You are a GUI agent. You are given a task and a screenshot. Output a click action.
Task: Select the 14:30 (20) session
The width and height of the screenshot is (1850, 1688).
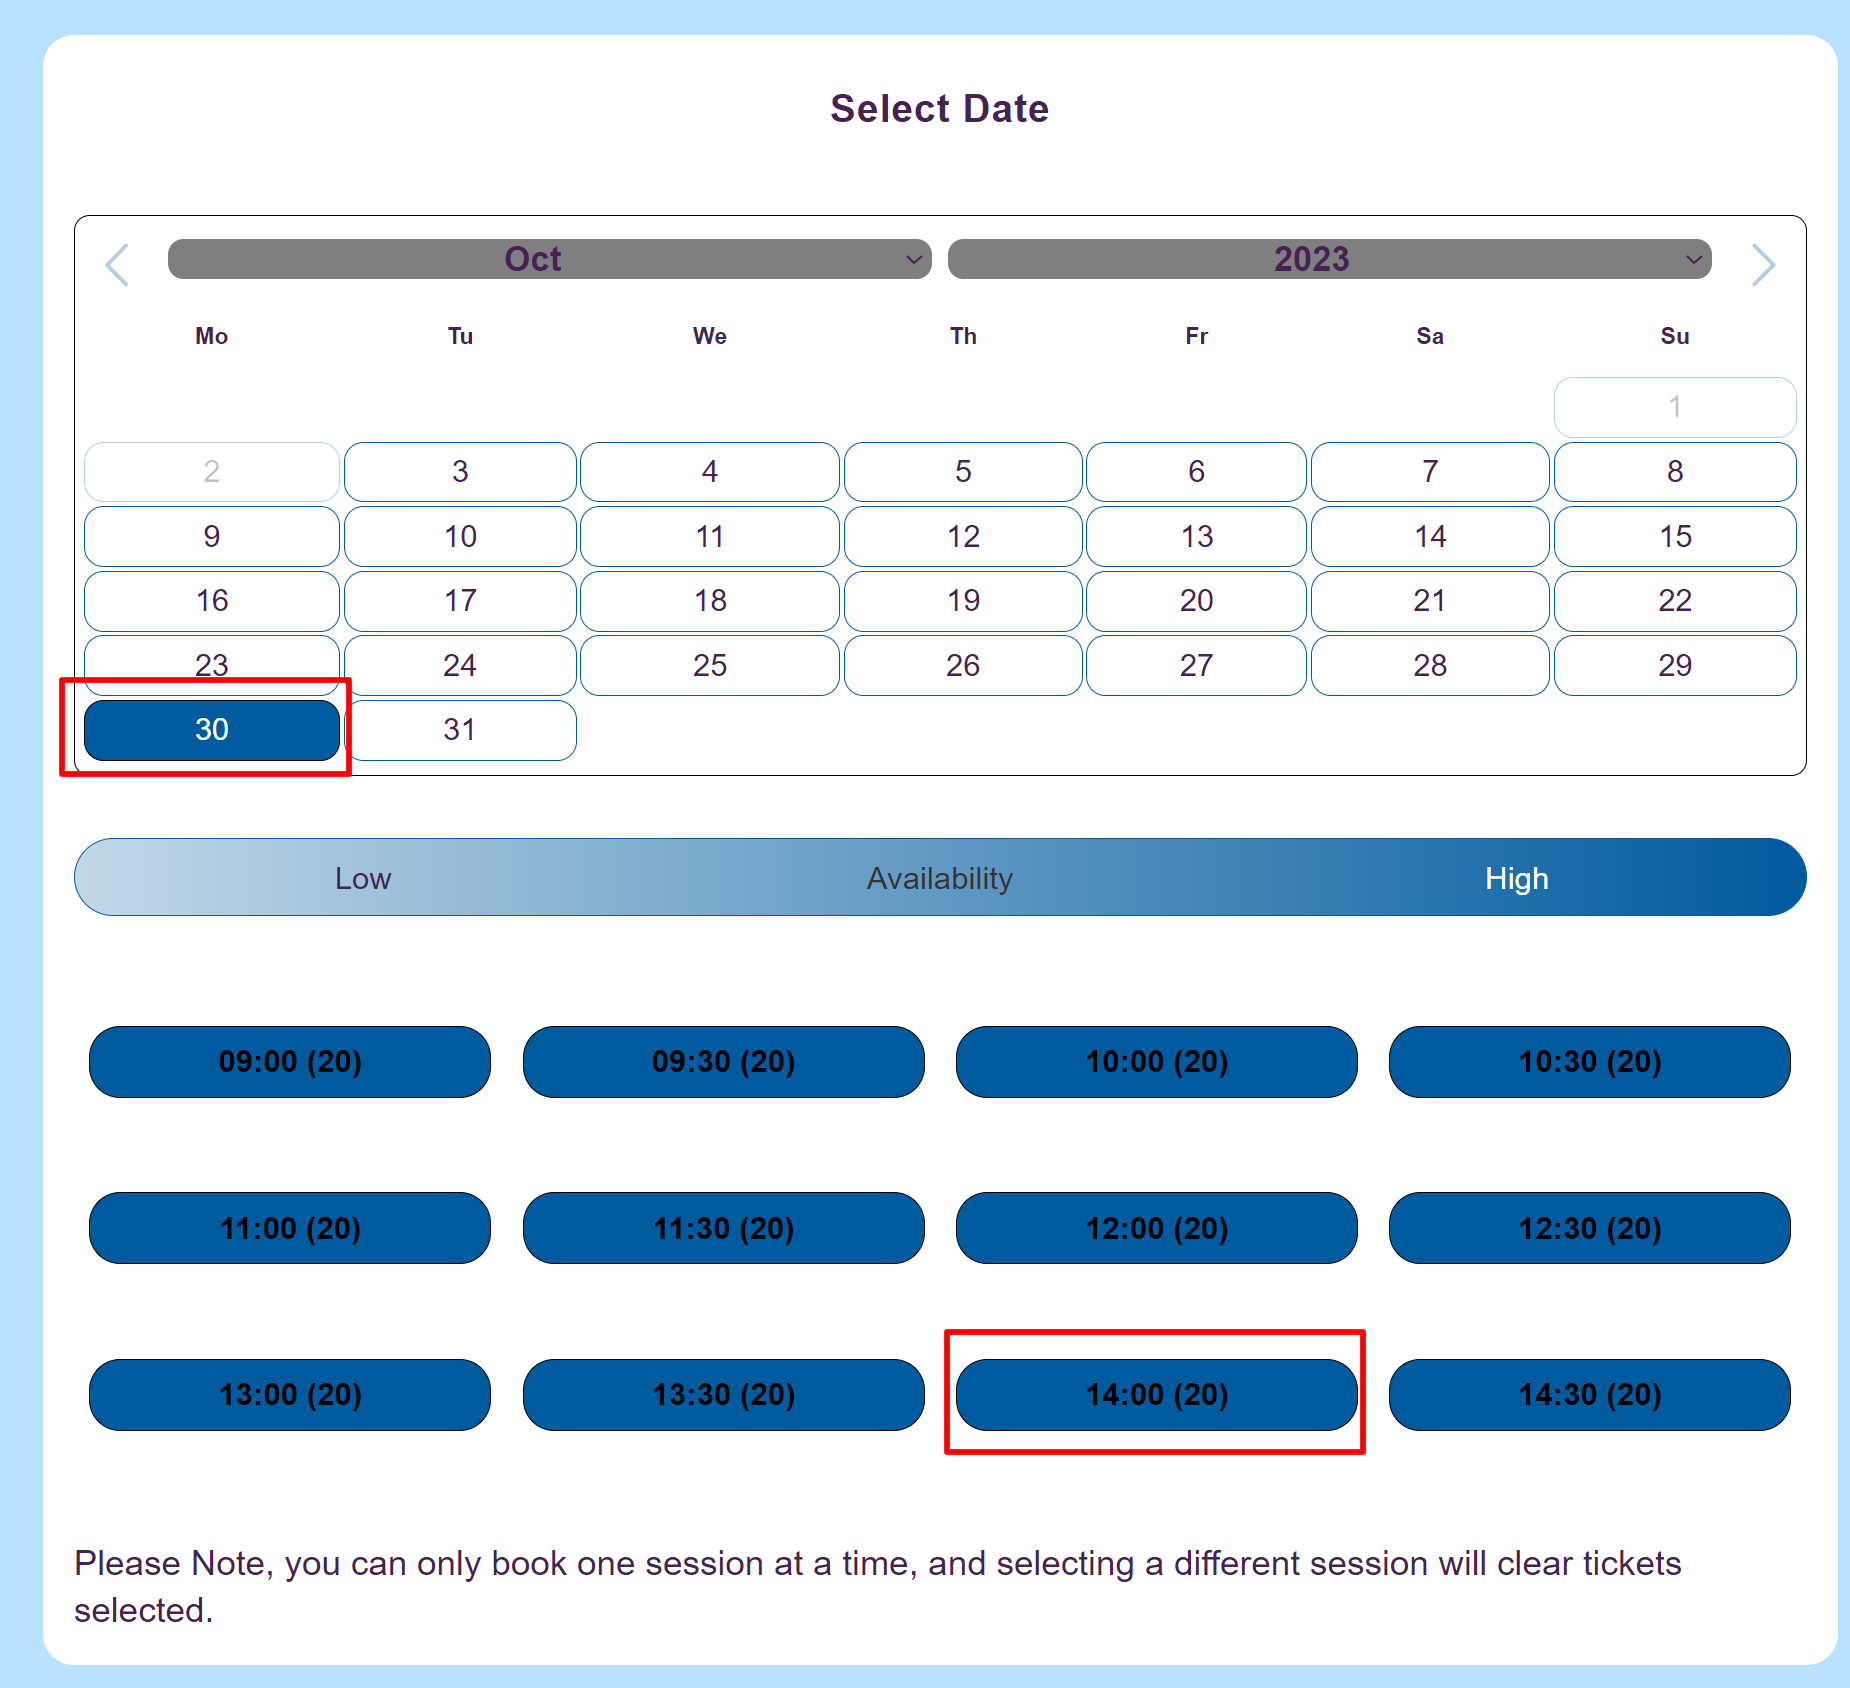coord(1589,1394)
